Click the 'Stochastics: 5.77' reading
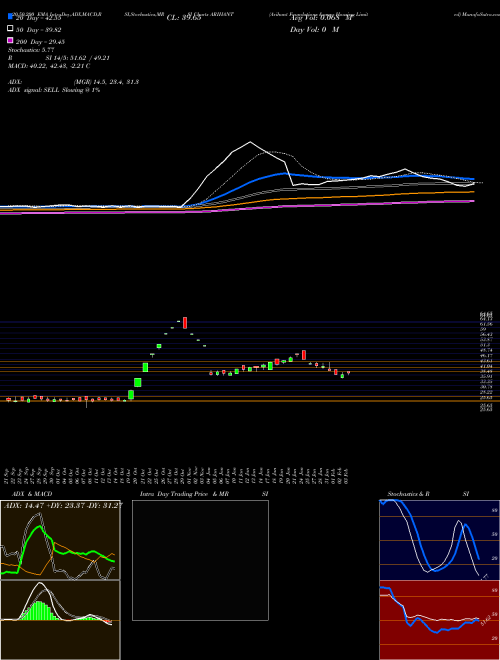This screenshot has height=660, width=500. 31,50
